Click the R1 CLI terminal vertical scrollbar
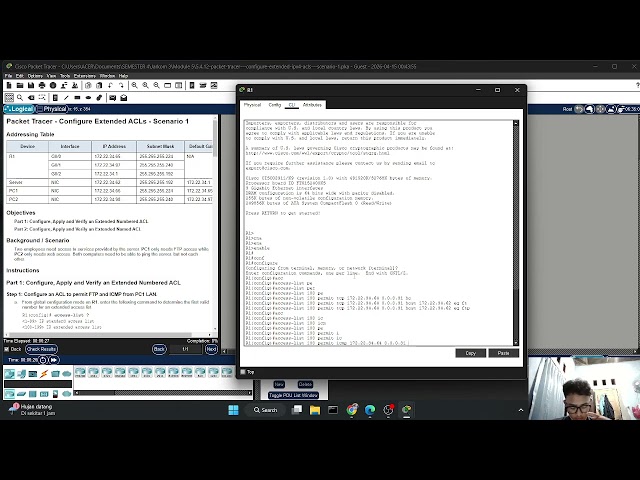640x480 pixels. [516, 233]
